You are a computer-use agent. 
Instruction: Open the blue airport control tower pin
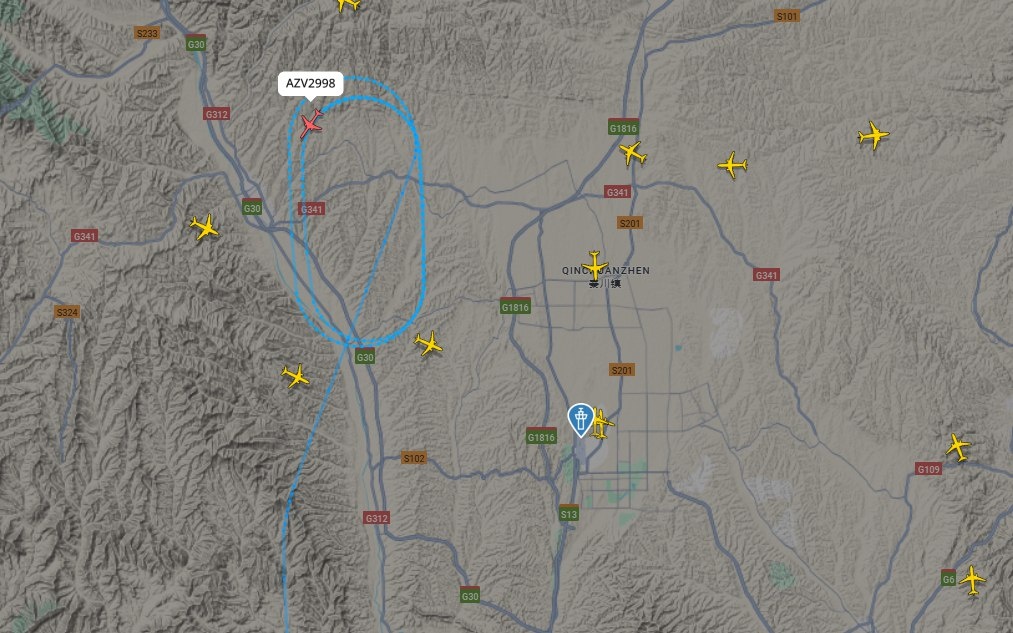(x=581, y=420)
